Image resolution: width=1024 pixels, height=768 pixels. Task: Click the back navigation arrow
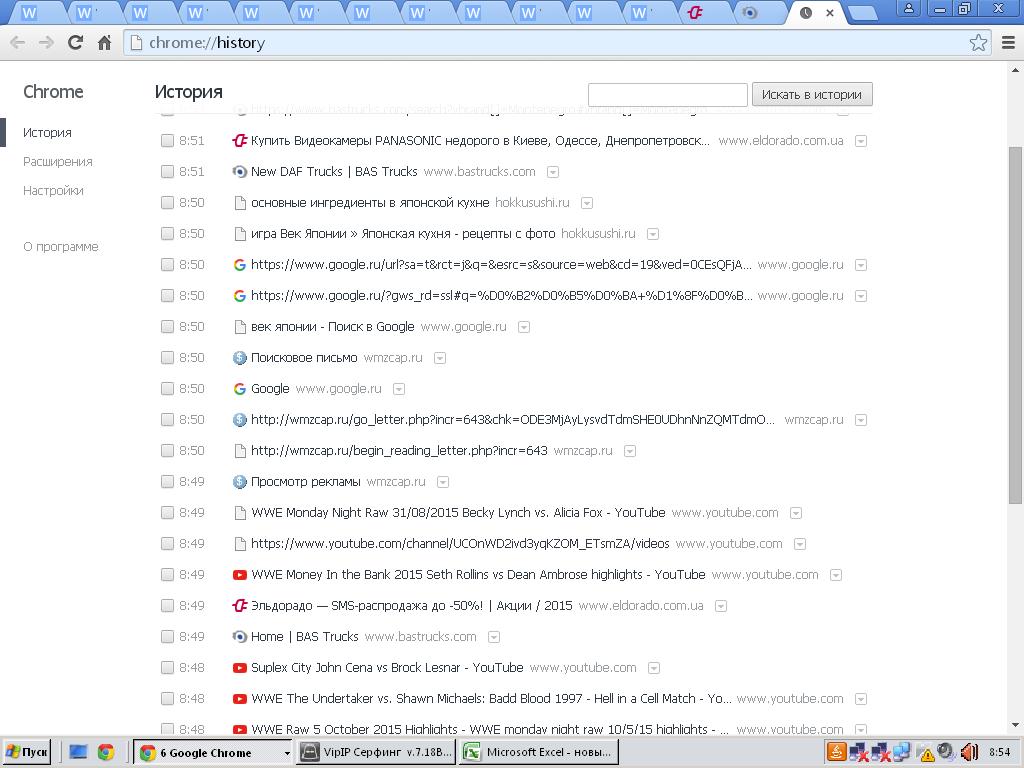pos(18,42)
